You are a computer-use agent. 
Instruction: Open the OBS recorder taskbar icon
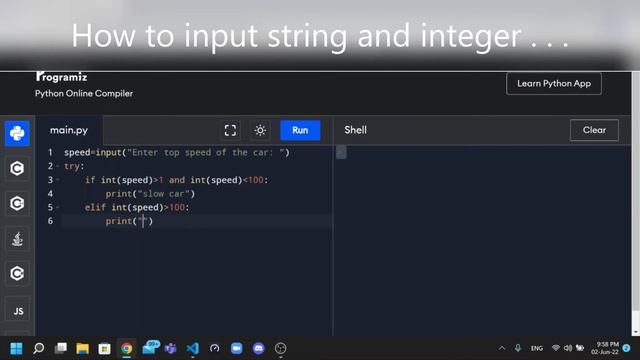click(280, 348)
